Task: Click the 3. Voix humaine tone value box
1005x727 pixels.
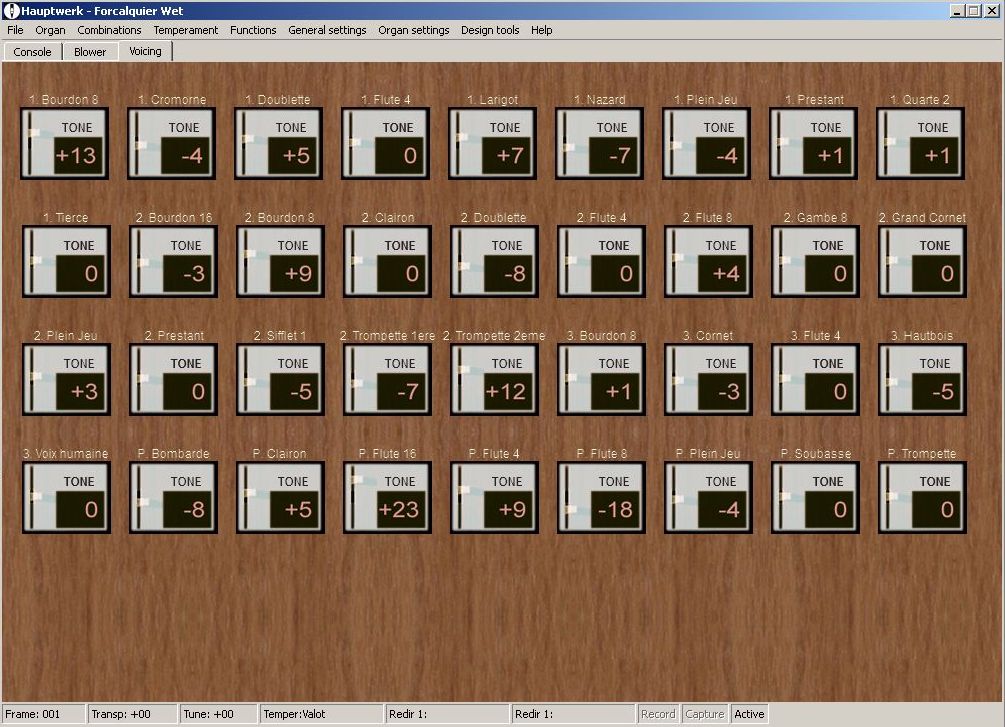Action: pyautogui.click(x=78, y=510)
